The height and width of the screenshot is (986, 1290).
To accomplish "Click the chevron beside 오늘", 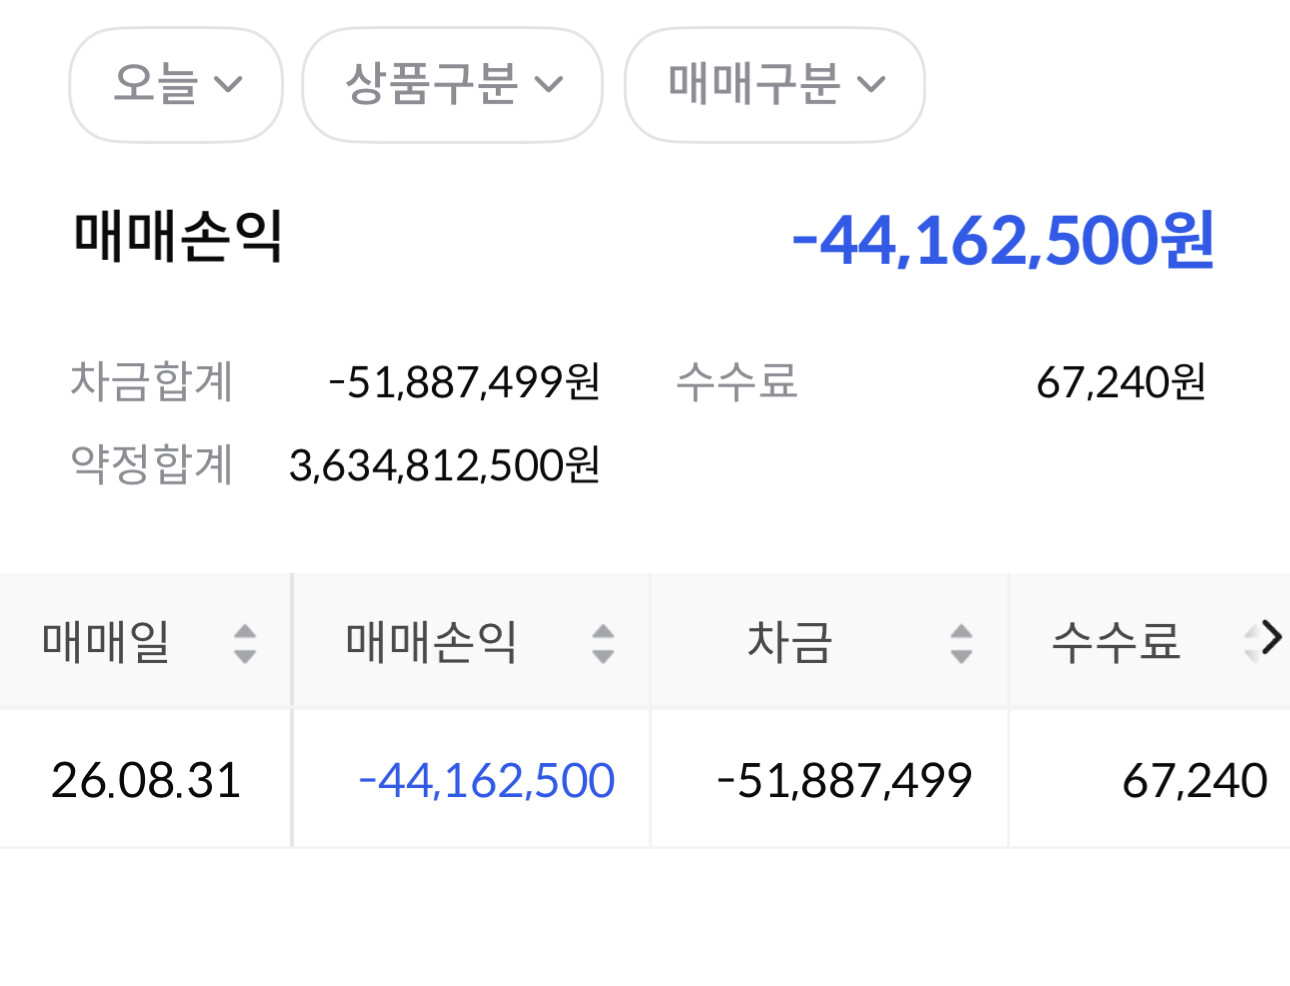I will pyautogui.click(x=229, y=85).
